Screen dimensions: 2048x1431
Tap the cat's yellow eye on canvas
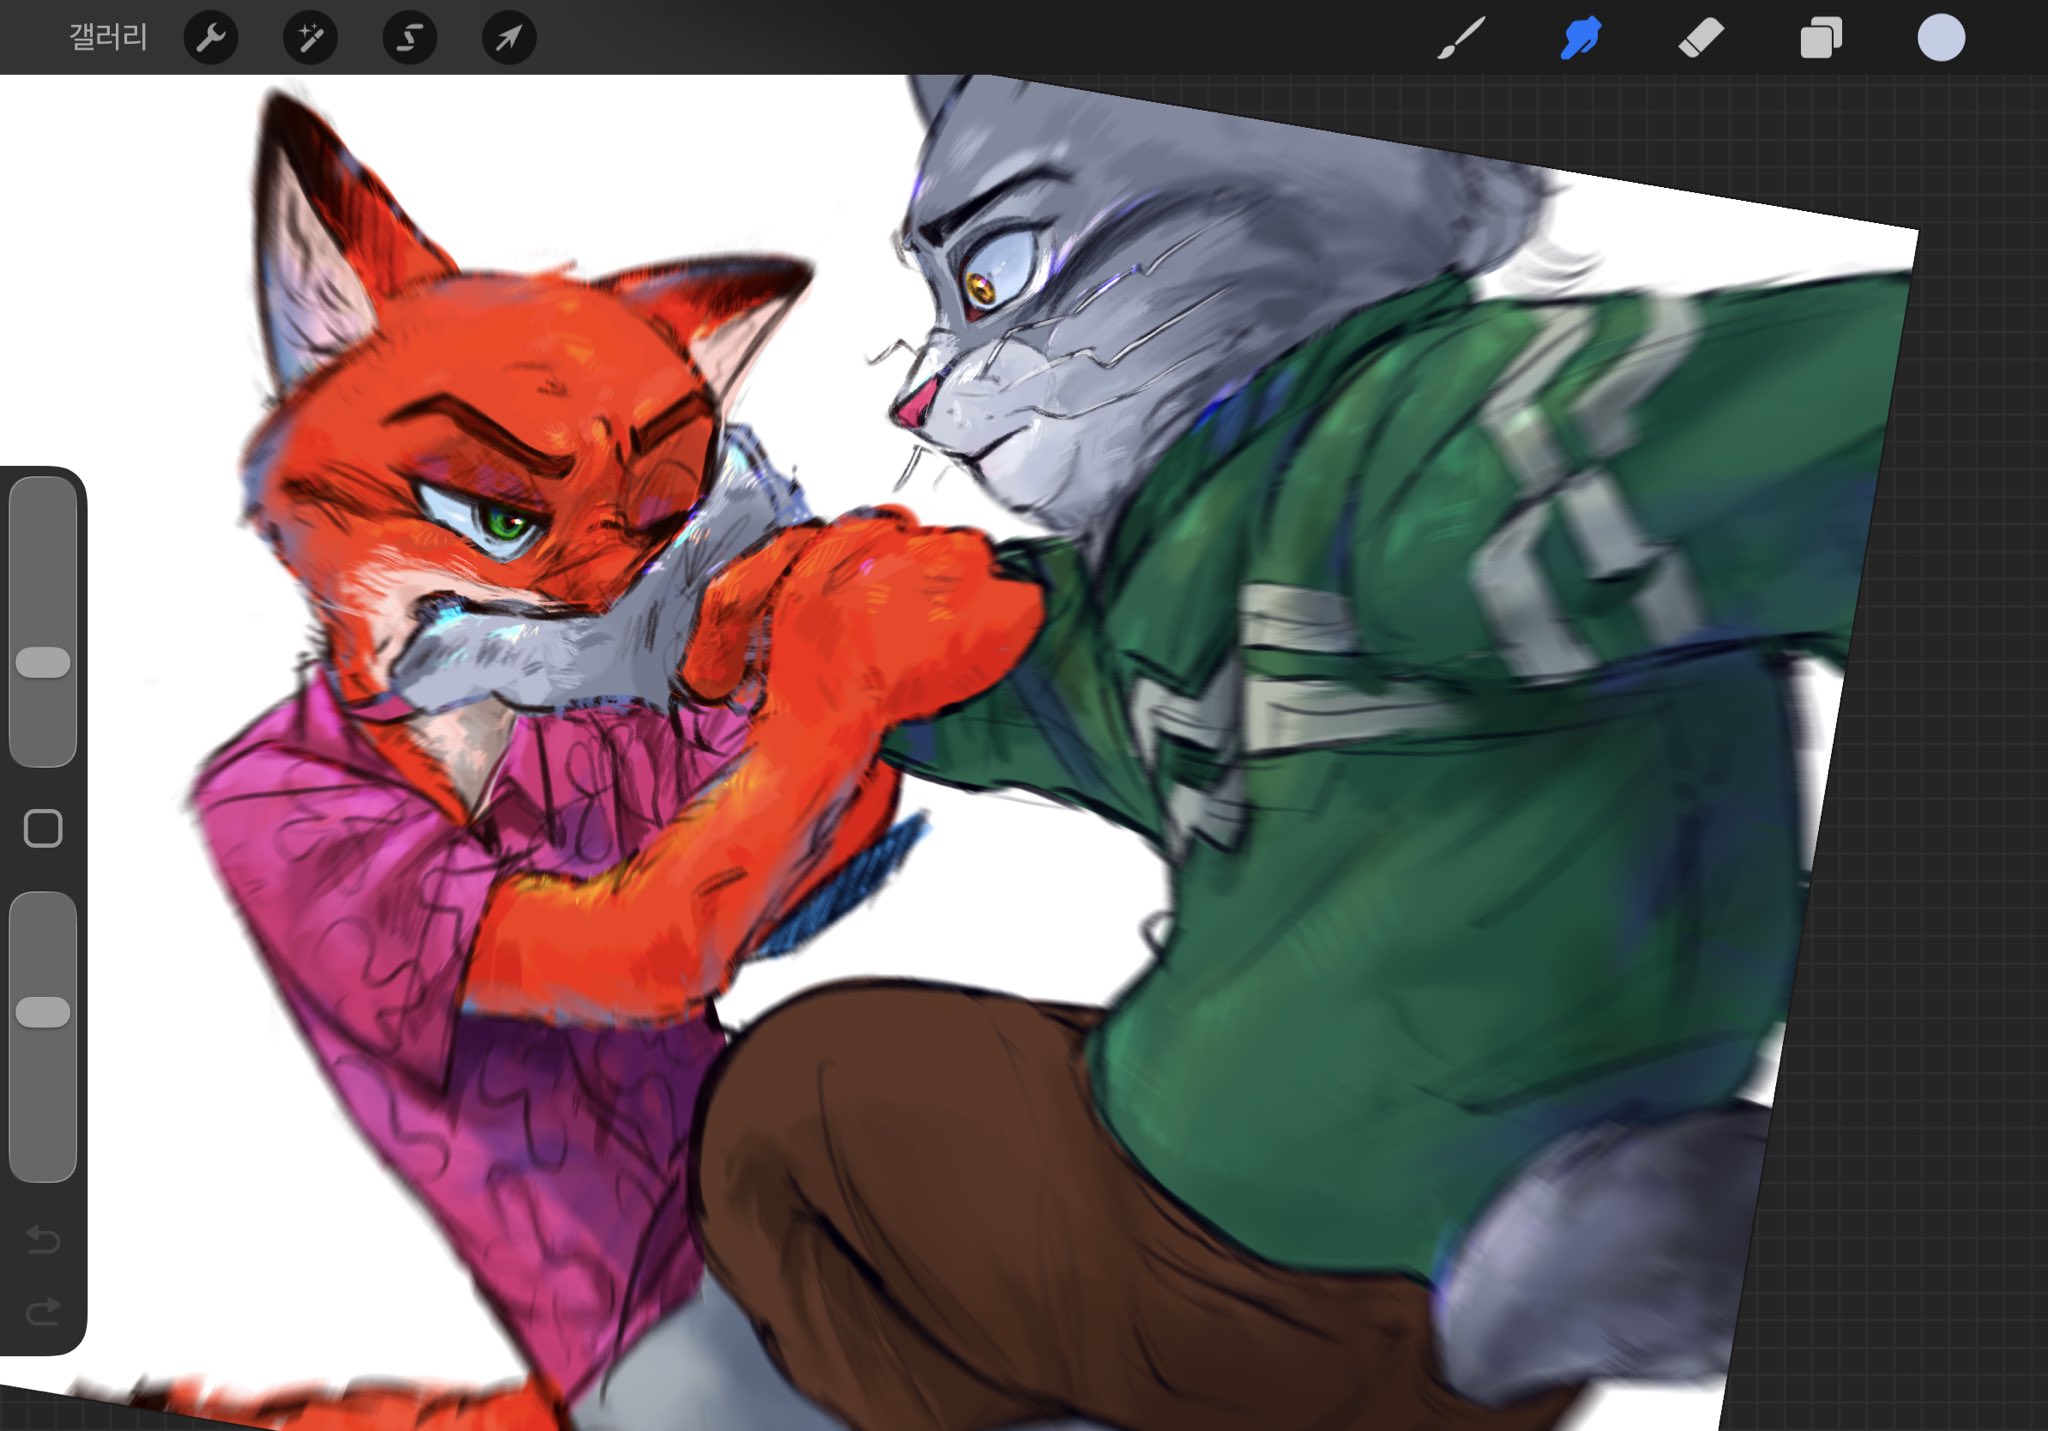click(978, 289)
